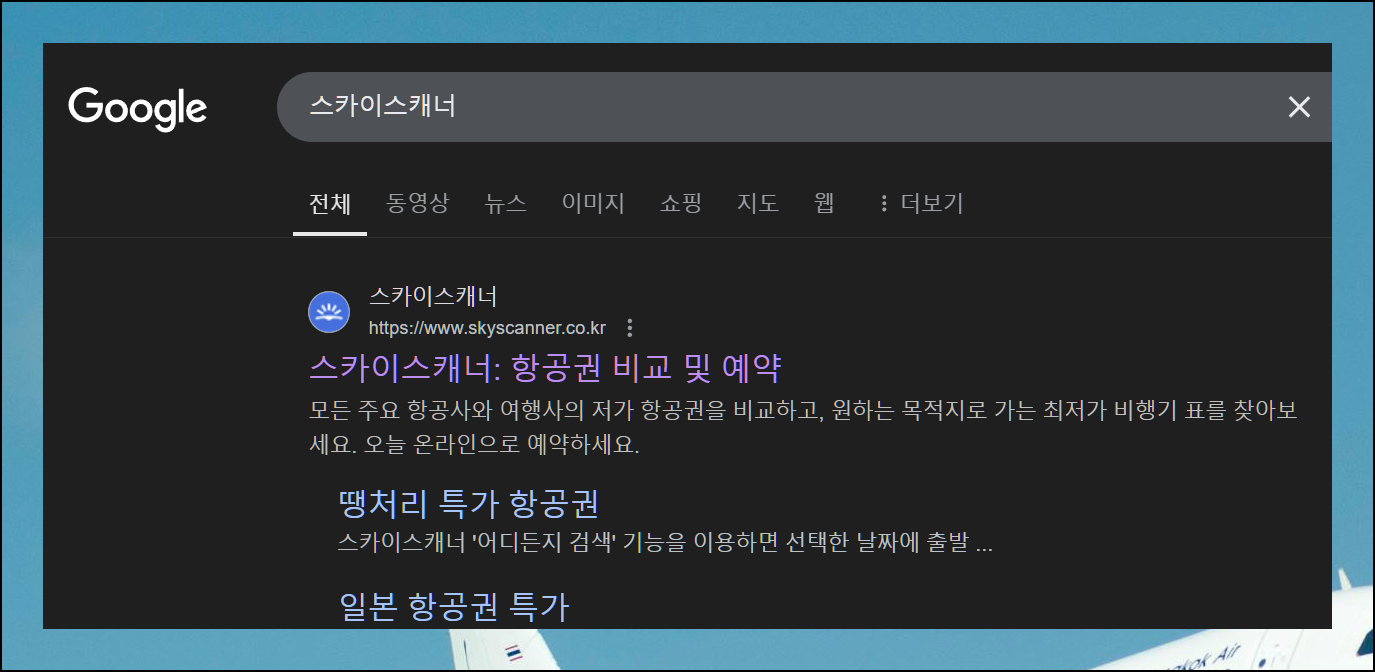Viewport: 1375px width, 672px height.
Task: Go to the 지도 tab
Action: pos(758,204)
